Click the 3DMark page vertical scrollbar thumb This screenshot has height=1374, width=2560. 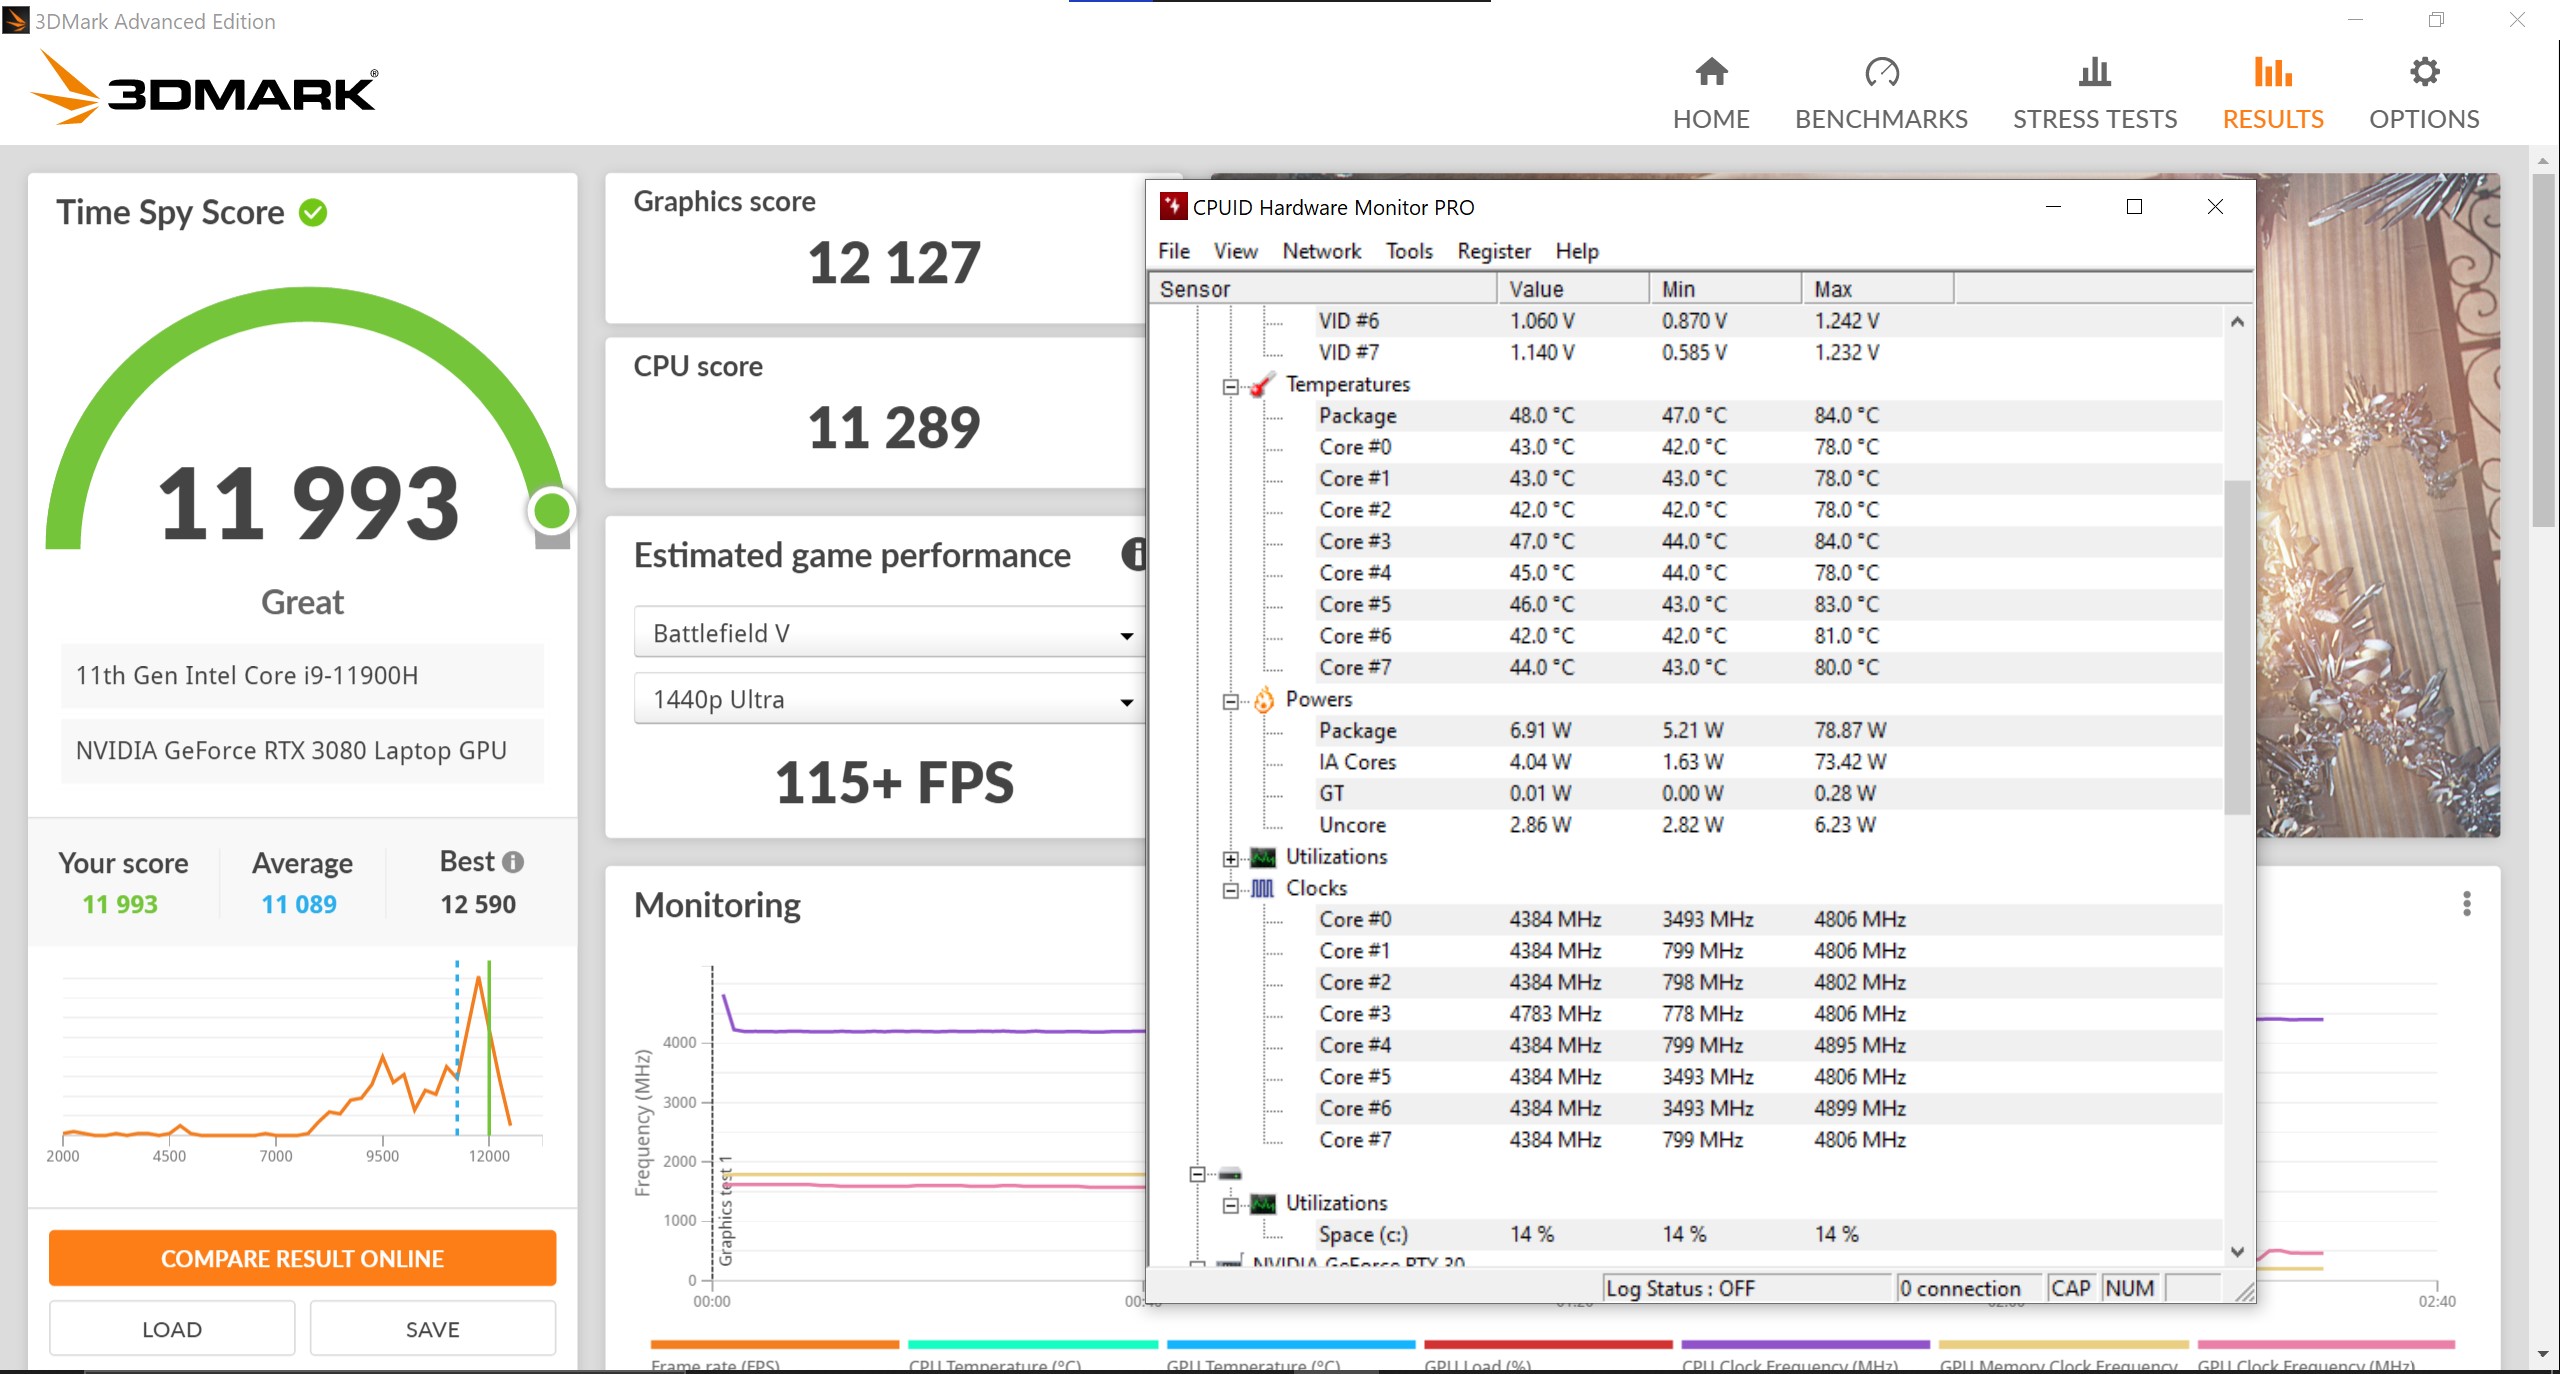click(2543, 350)
